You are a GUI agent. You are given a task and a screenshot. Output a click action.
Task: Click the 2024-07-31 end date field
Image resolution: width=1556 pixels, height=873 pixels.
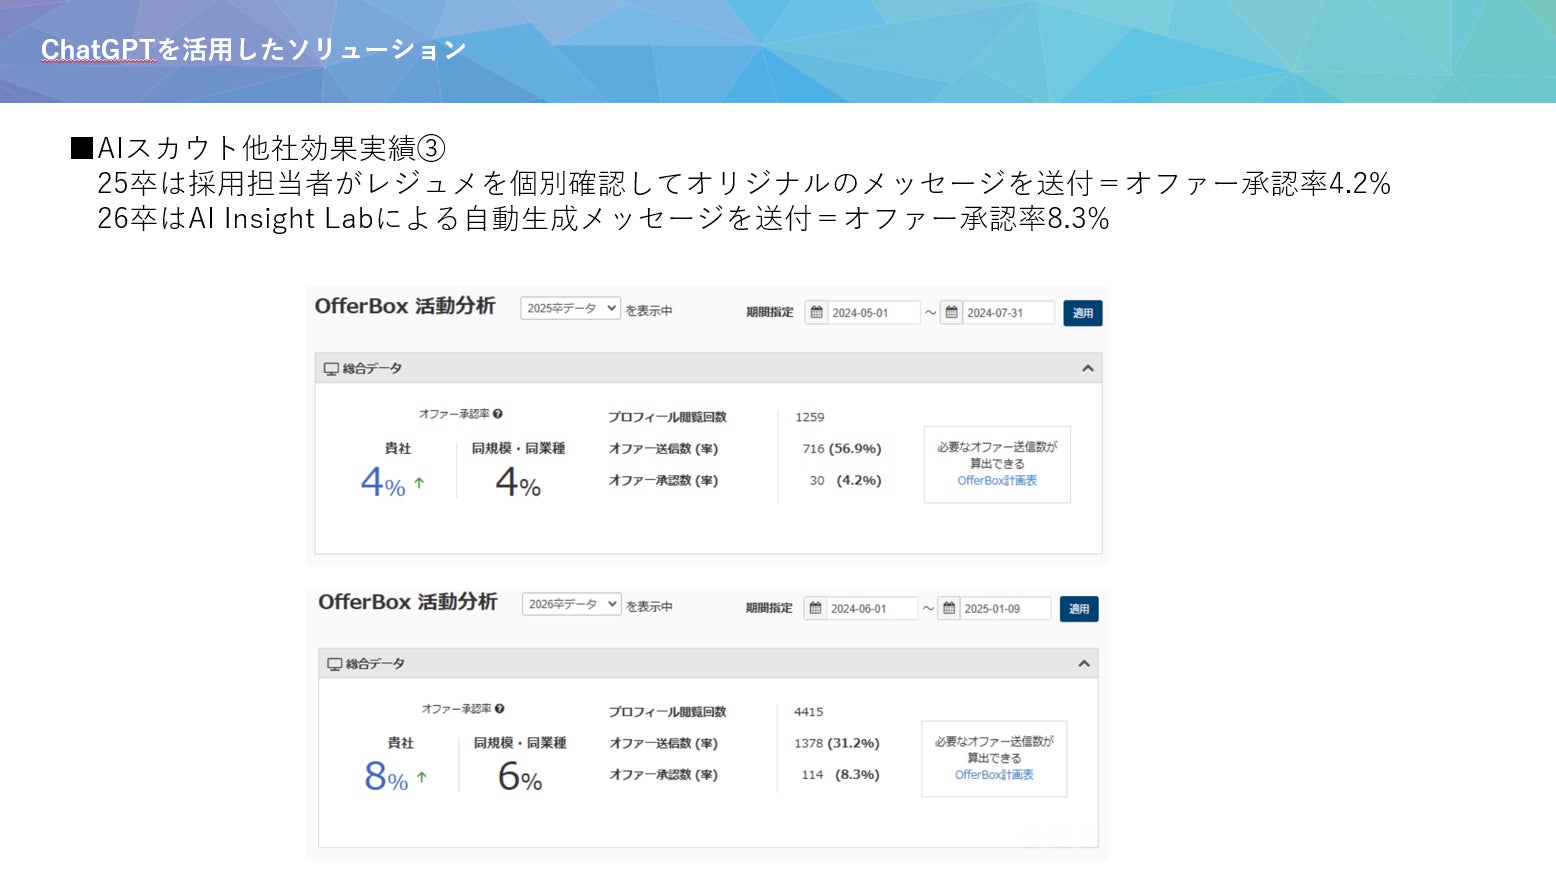coord(1007,313)
